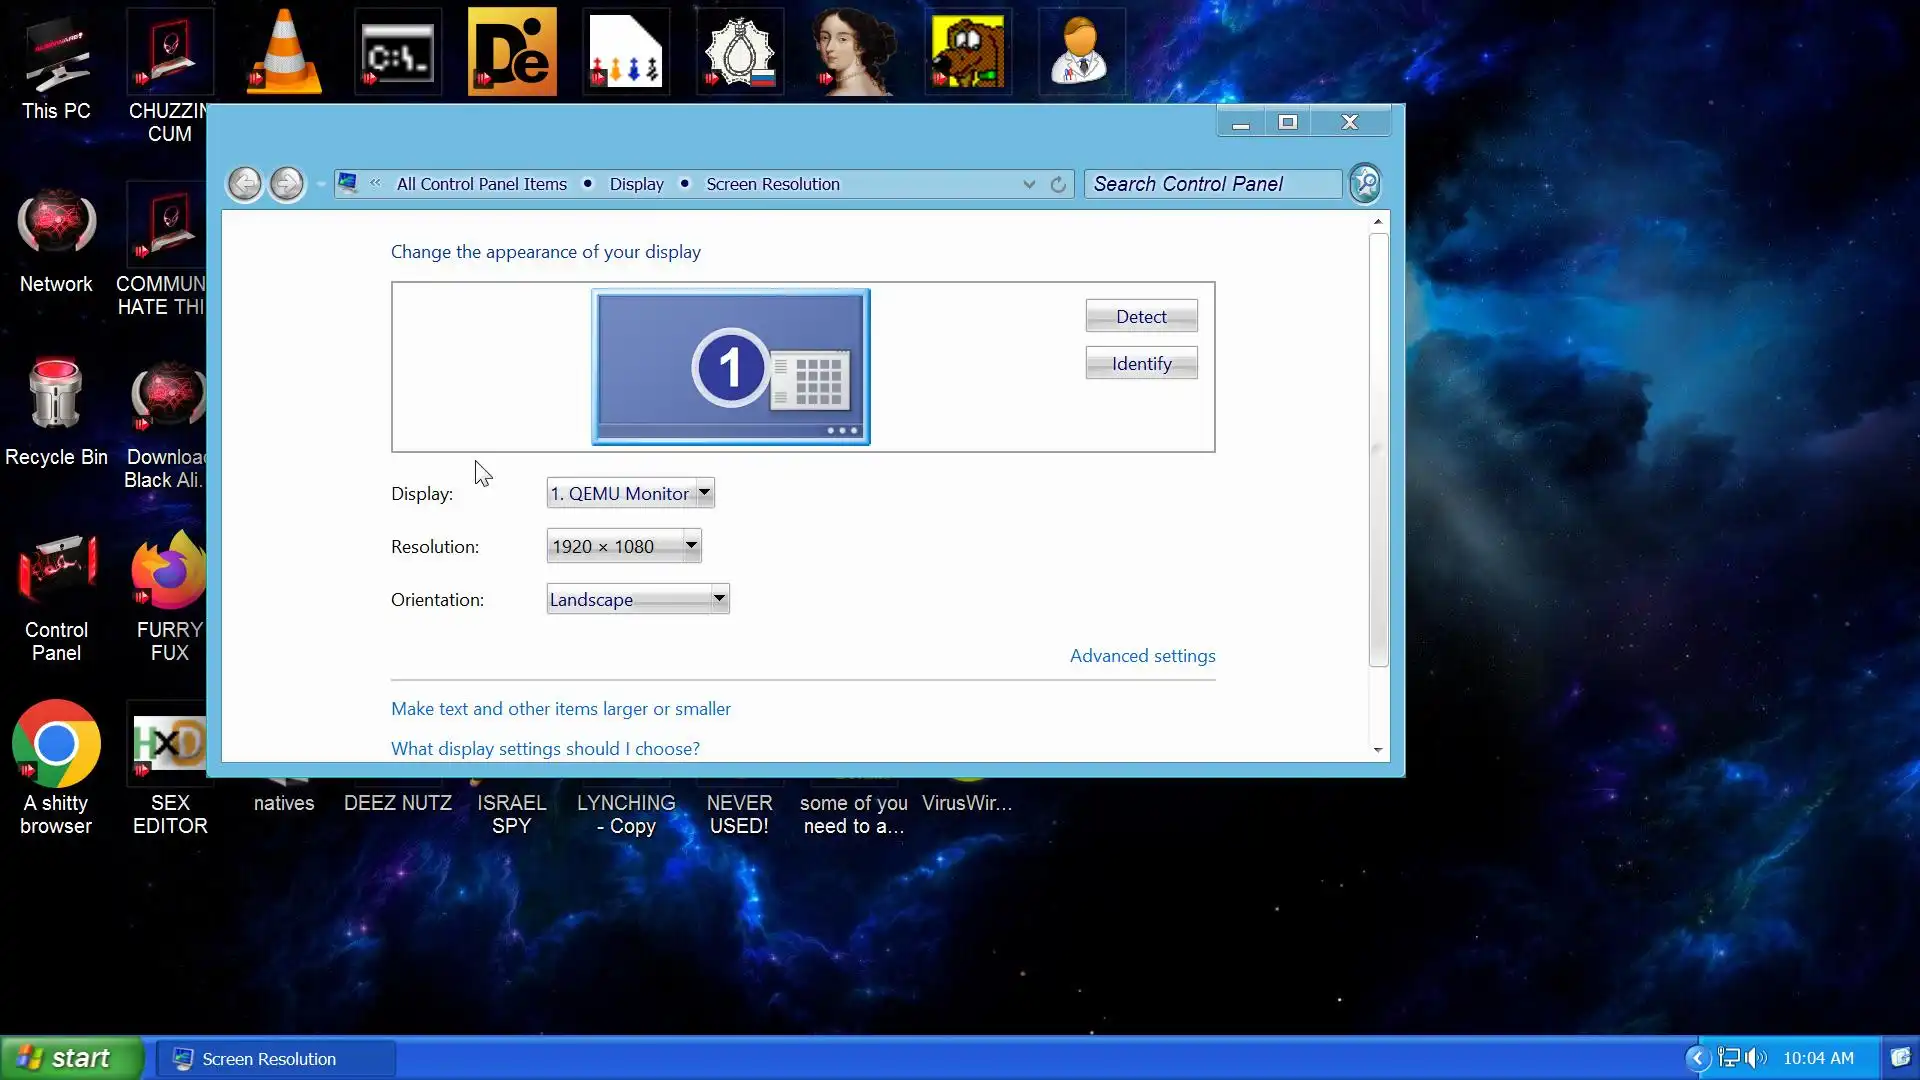
Task: Click the search magnifier icon
Action: (1365, 184)
